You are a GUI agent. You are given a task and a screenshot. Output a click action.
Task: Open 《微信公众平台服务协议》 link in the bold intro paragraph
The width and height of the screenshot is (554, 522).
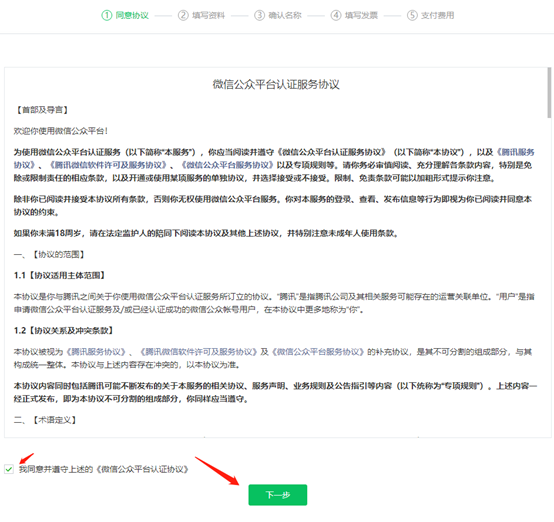[228, 165]
